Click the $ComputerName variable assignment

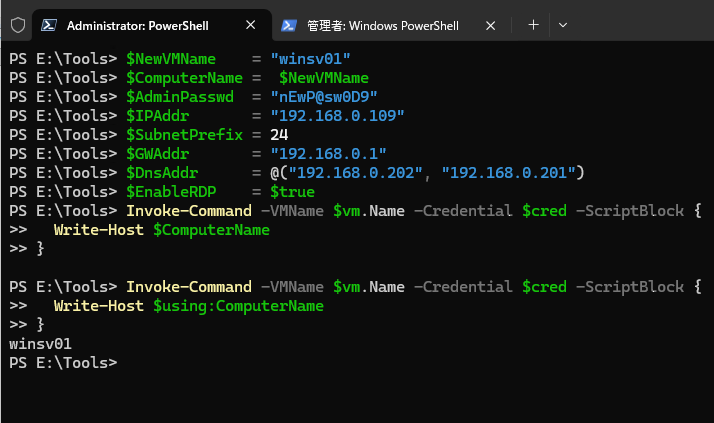coord(184,78)
